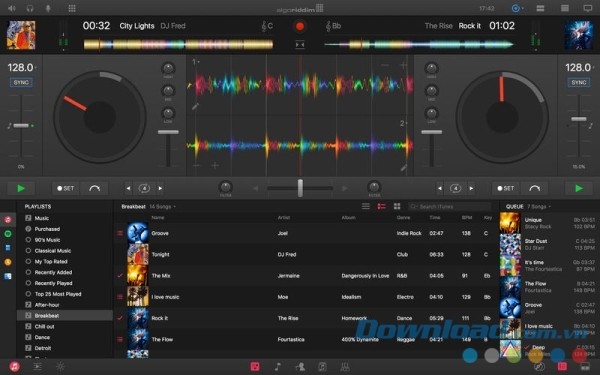Set cue point on right deck
This screenshot has height=375, width=600.
pyautogui.click(x=505, y=188)
